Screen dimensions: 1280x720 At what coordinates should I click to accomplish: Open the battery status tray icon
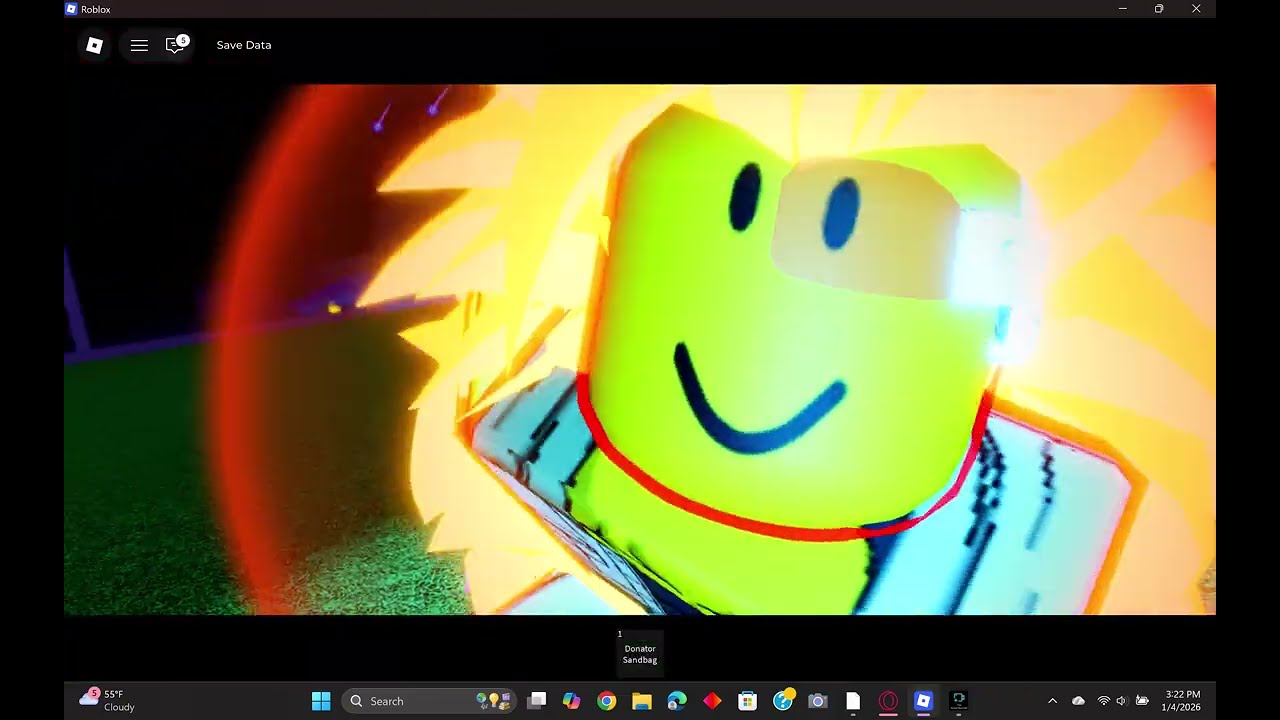(x=1142, y=701)
